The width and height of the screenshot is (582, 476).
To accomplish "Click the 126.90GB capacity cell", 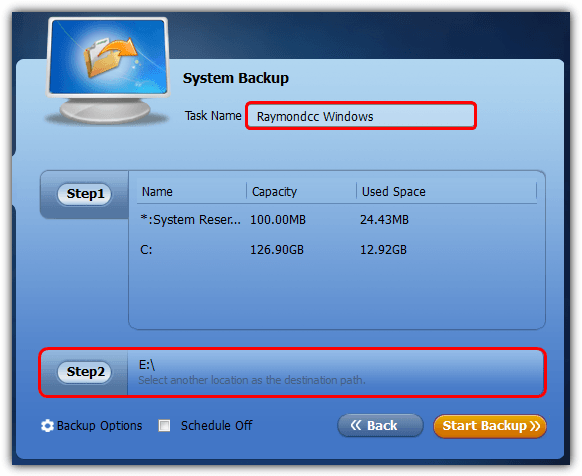I will [277, 250].
